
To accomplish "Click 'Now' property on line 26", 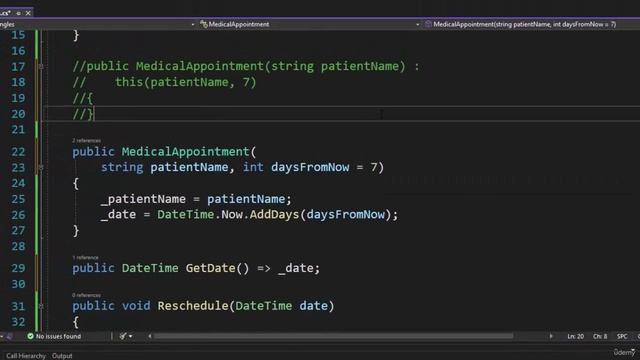I will tap(231, 215).
